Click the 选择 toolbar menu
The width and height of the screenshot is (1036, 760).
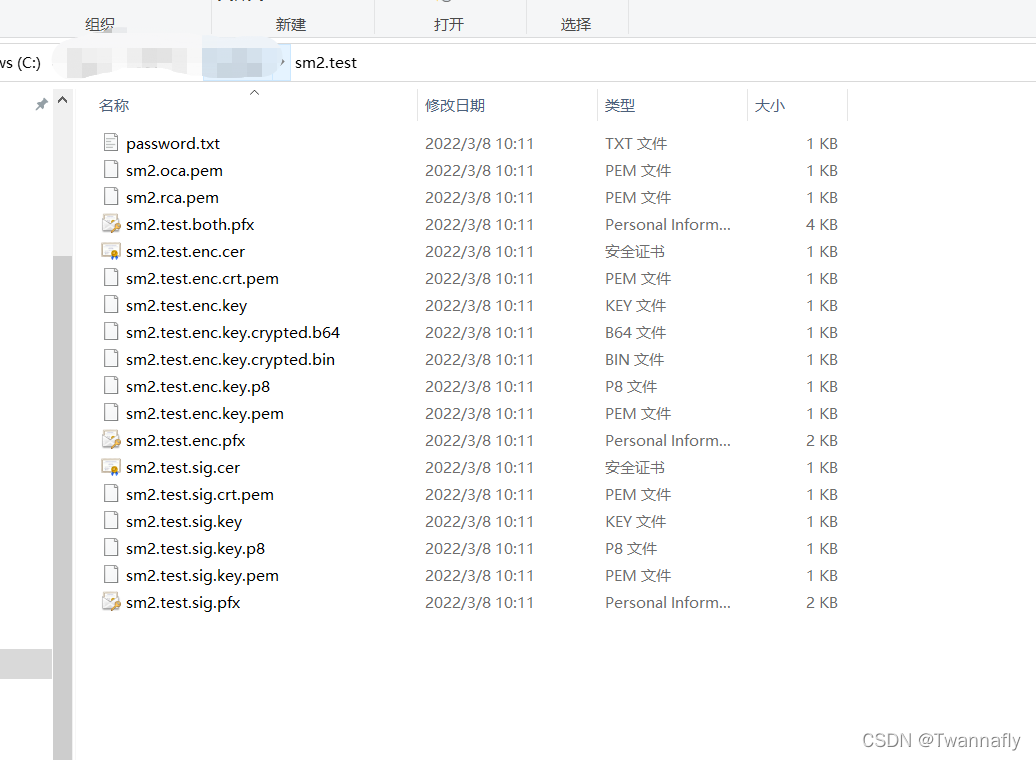point(577,24)
